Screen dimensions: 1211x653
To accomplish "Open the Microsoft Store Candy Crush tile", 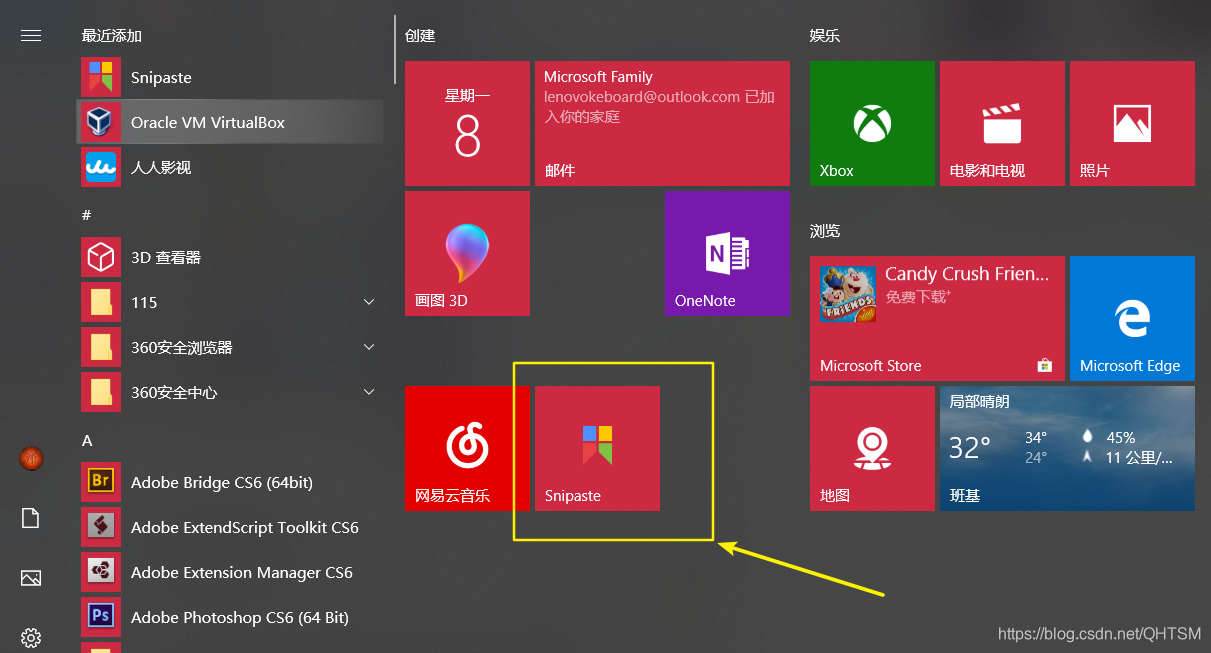I will 937,318.
